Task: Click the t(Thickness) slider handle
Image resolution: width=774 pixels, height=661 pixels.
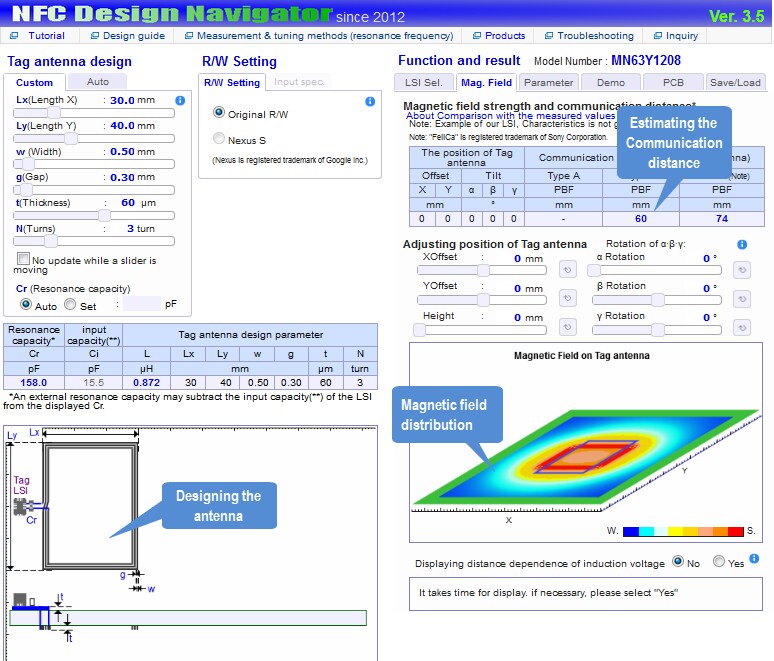Action: click(104, 215)
